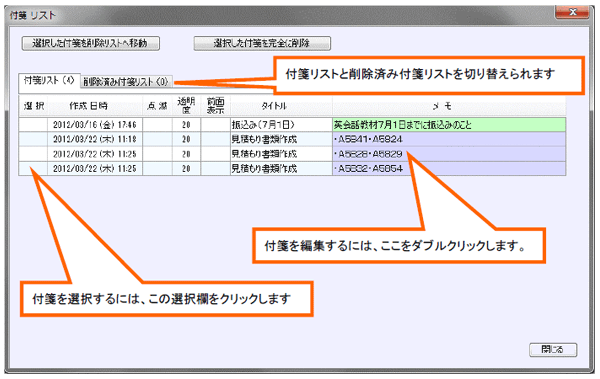Select 見積もり書類作成 title in 11:18 row
600x379 pixels.
pyautogui.click(x=281, y=139)
